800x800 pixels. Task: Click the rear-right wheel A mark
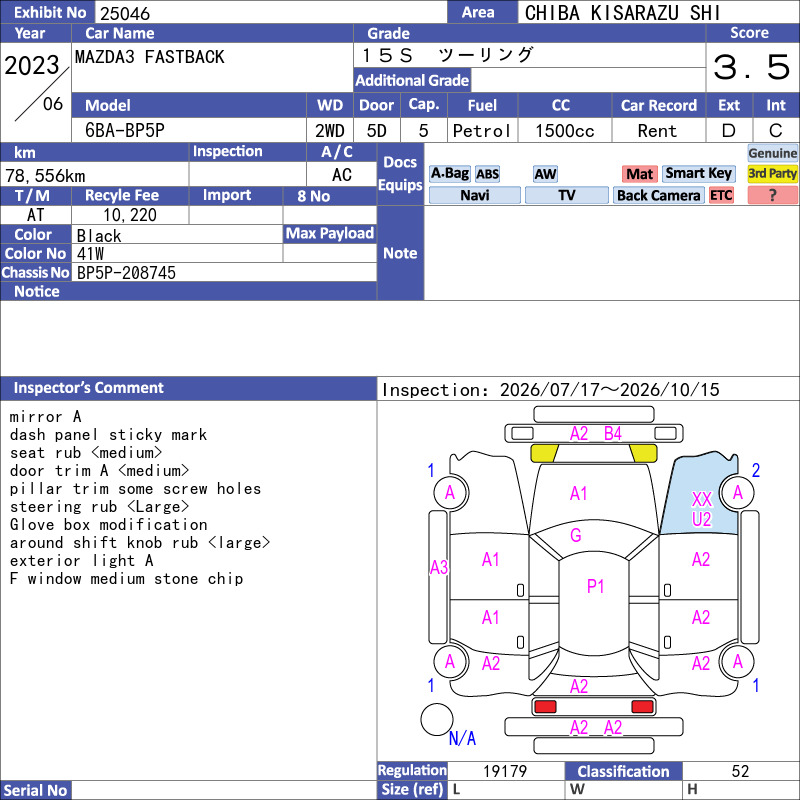click(738, 662)
